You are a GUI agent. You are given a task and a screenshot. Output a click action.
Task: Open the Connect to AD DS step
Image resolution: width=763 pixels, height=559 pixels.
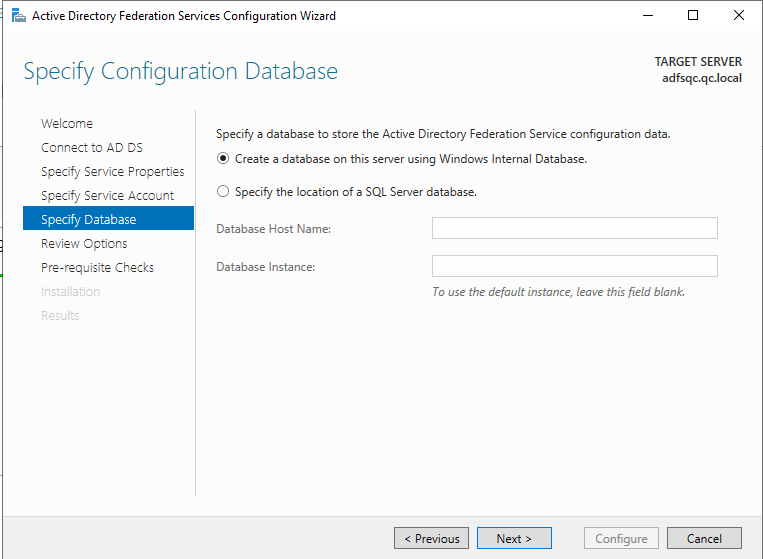(x=91, y=148)
